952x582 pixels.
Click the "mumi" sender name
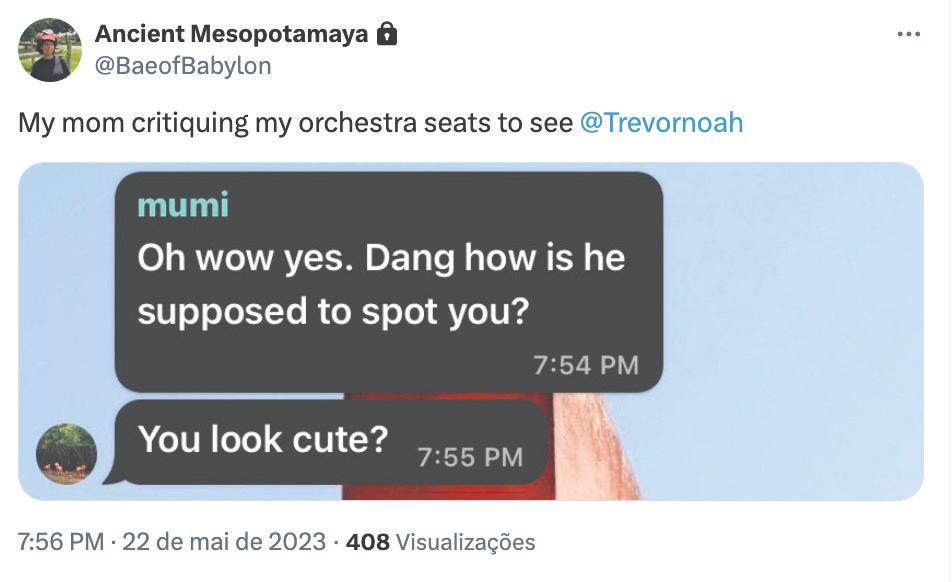[183, 205]
